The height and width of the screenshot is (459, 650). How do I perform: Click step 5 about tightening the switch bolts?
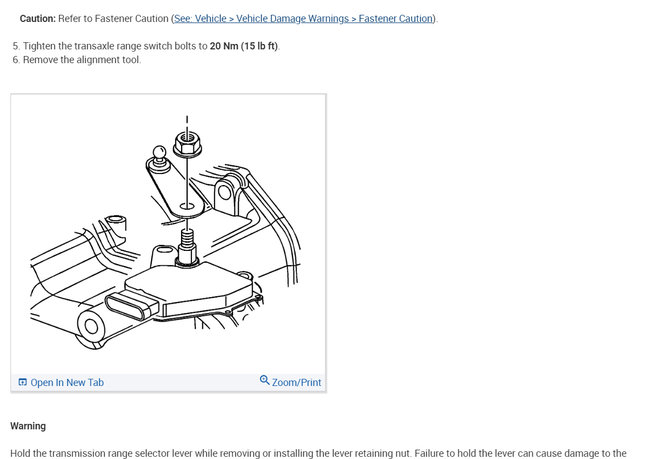tap(146, 46)
